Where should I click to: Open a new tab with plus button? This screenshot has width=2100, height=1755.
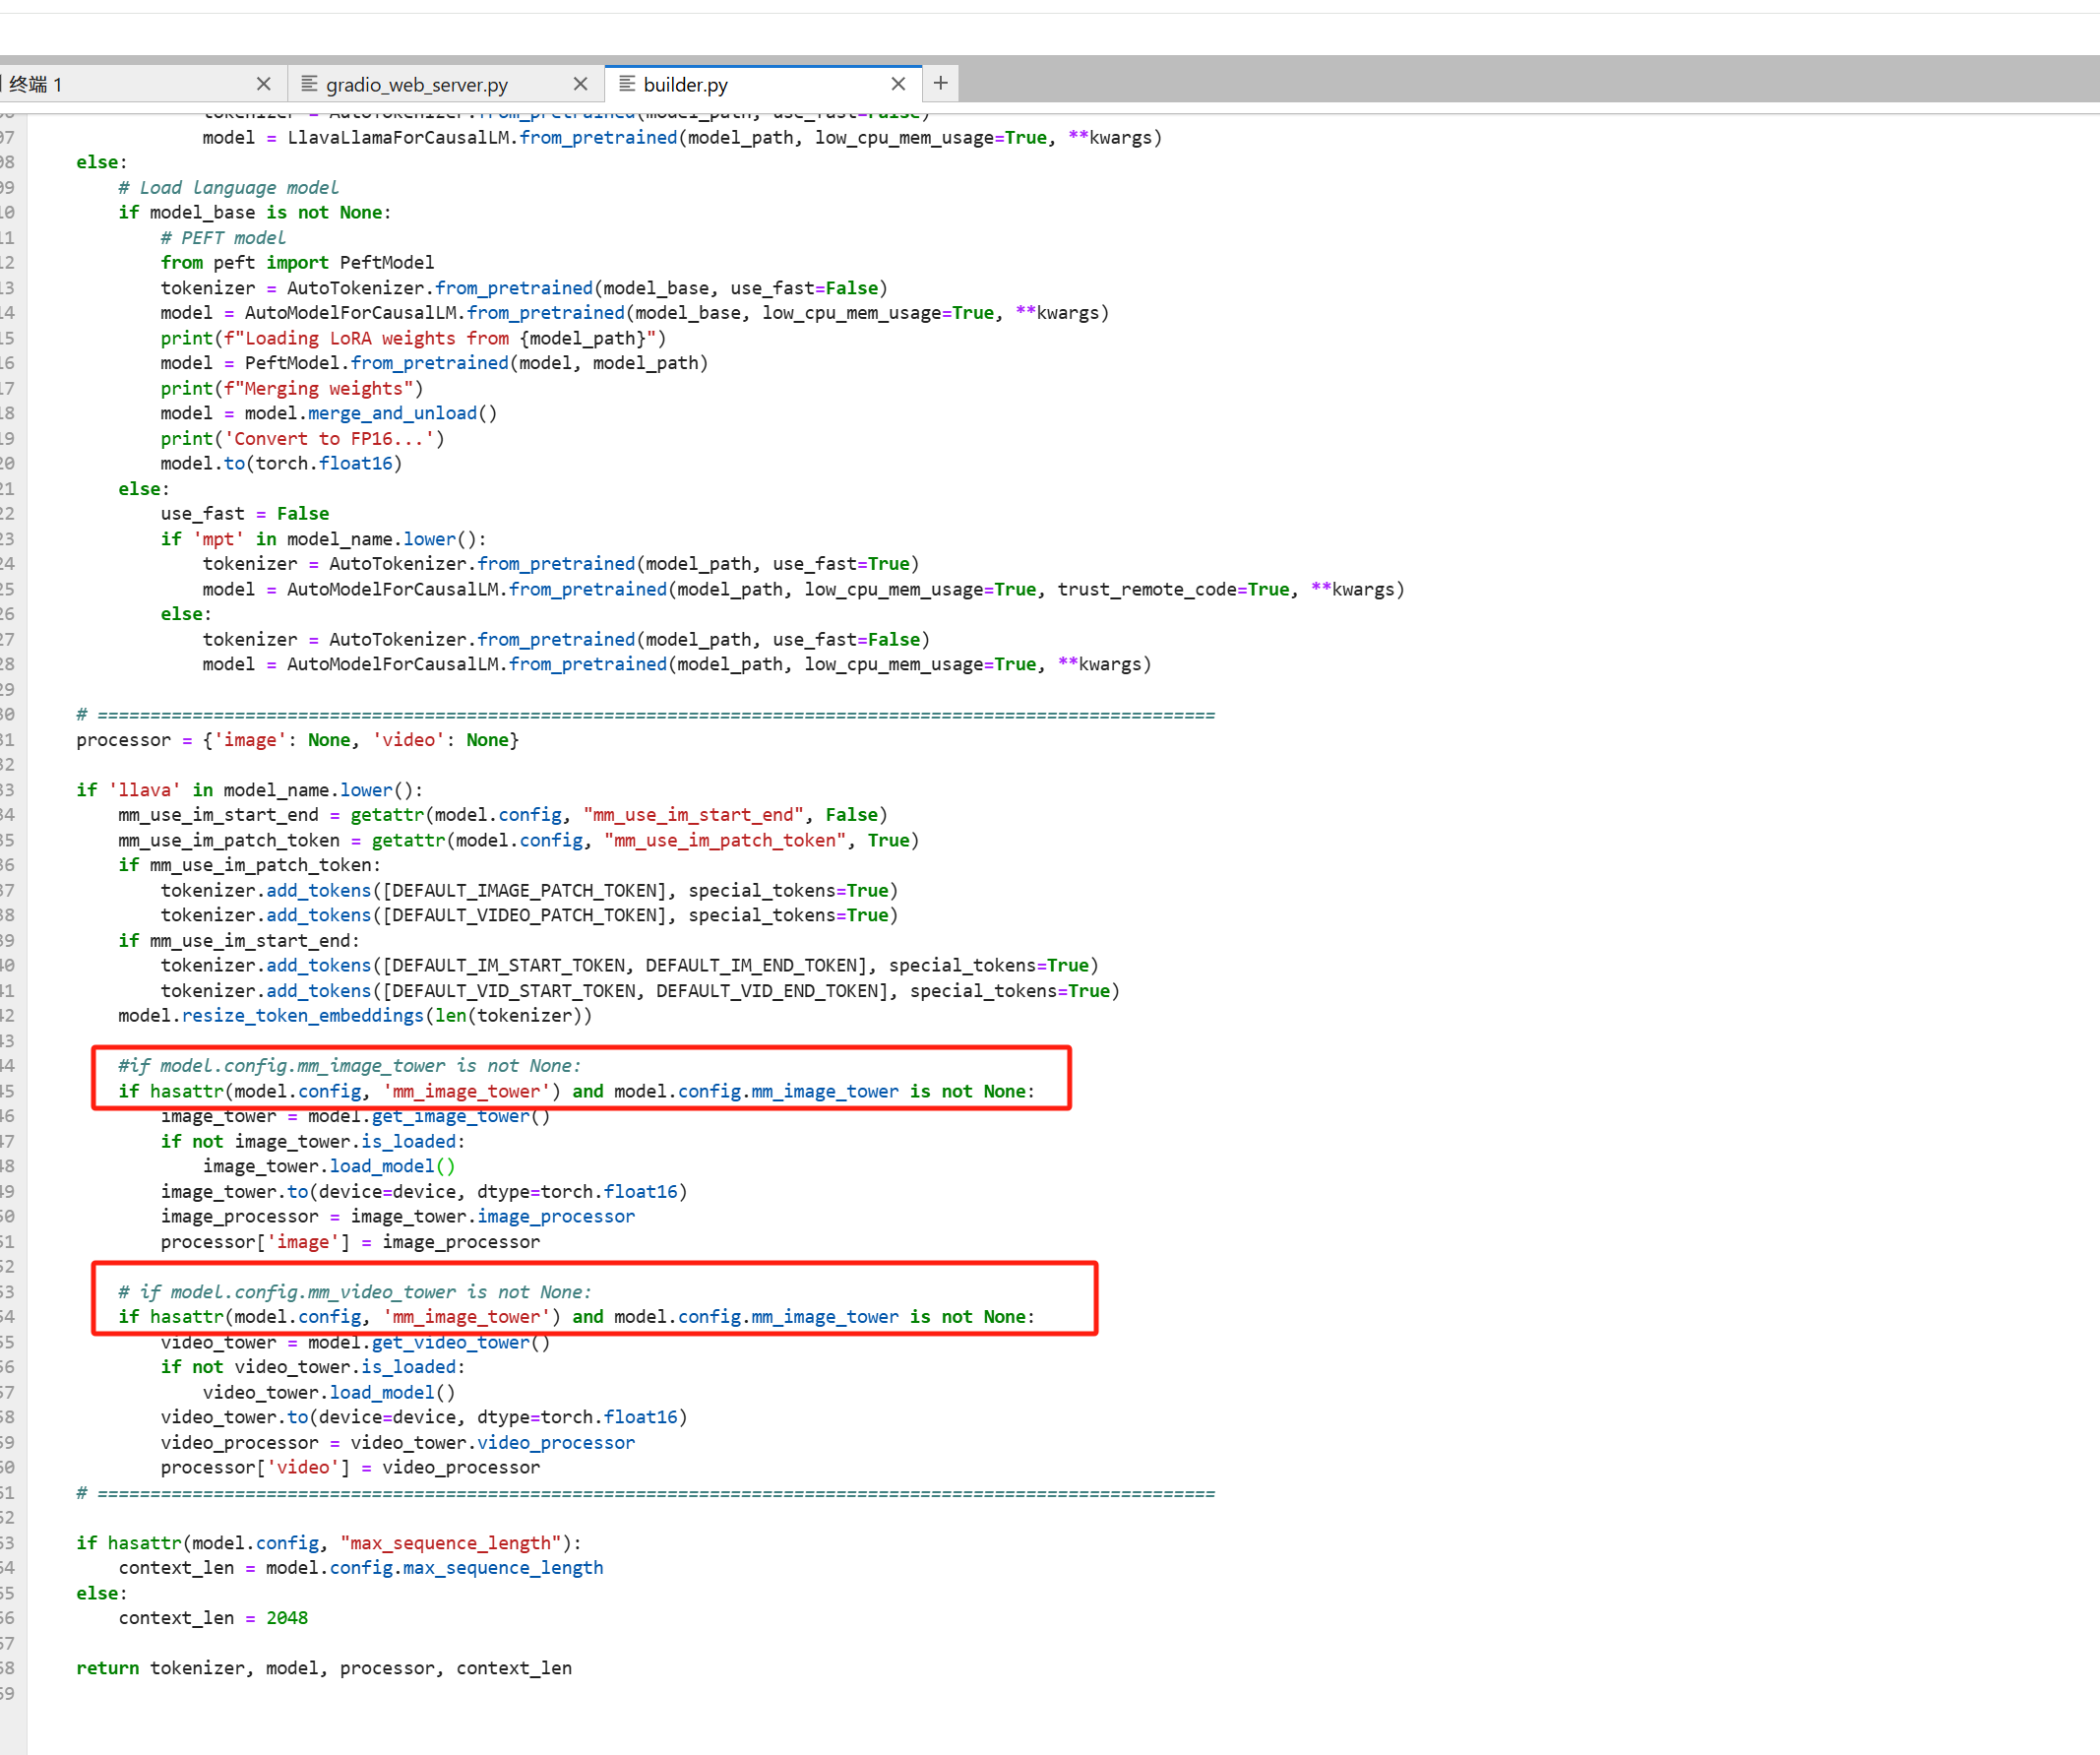(940, 83)
